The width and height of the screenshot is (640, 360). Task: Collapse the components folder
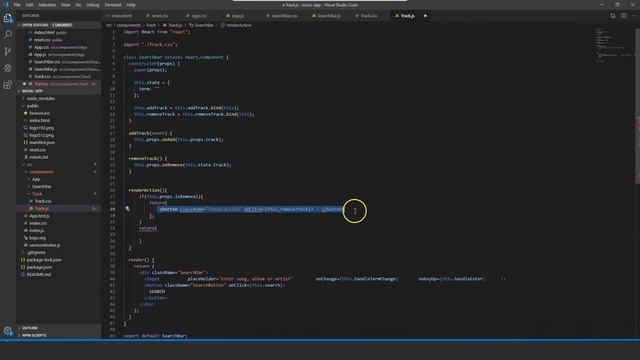point(41,172)
